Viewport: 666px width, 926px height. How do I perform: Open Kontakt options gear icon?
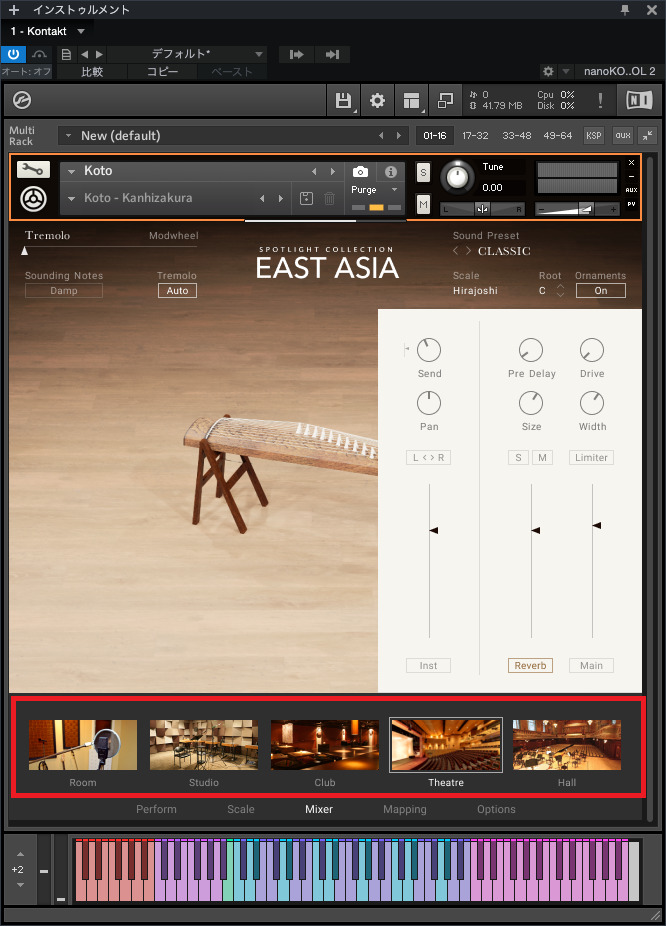(x=377, y=100)
